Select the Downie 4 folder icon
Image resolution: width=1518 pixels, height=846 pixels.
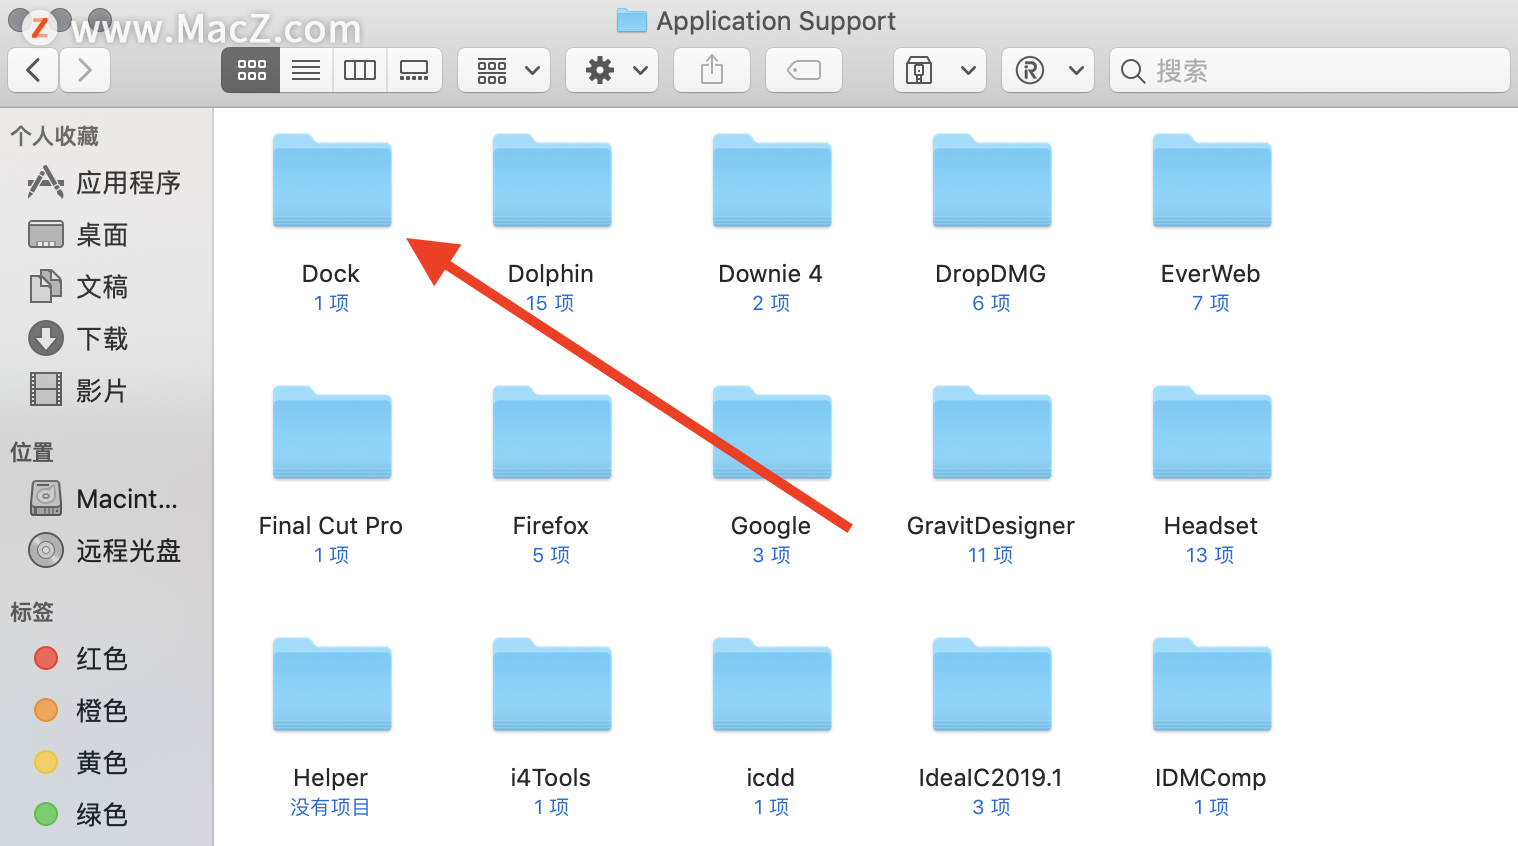click(772, 181)
